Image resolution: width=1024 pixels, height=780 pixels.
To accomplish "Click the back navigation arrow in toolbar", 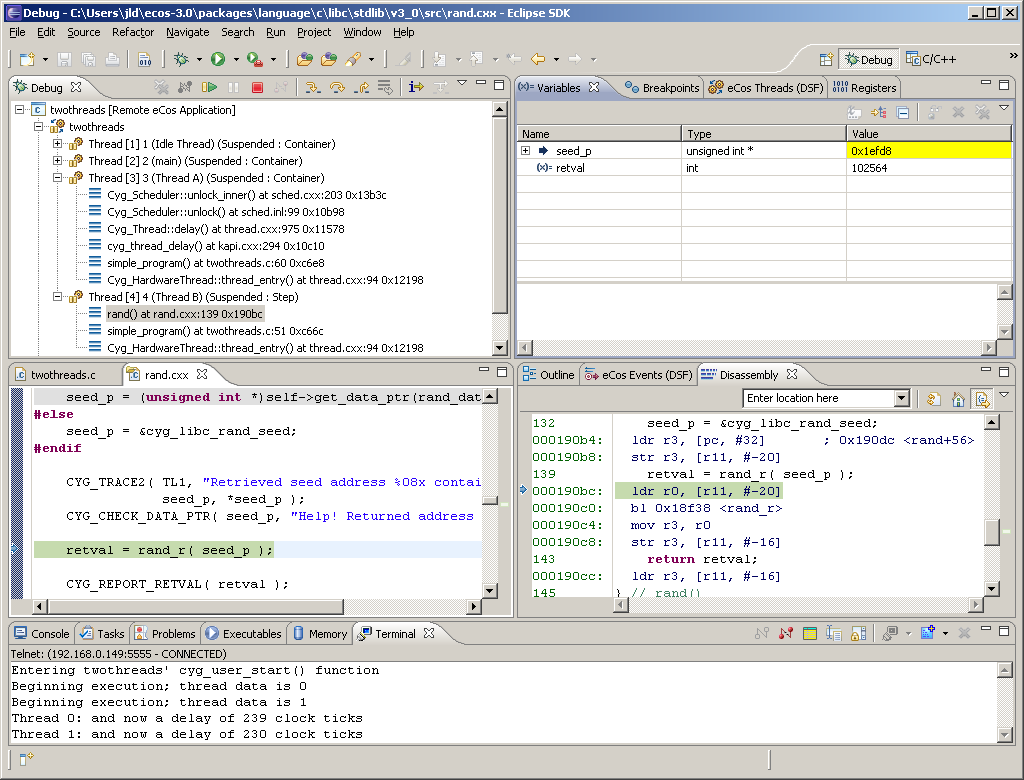I will pyautogui.click(x=538, y=59).
